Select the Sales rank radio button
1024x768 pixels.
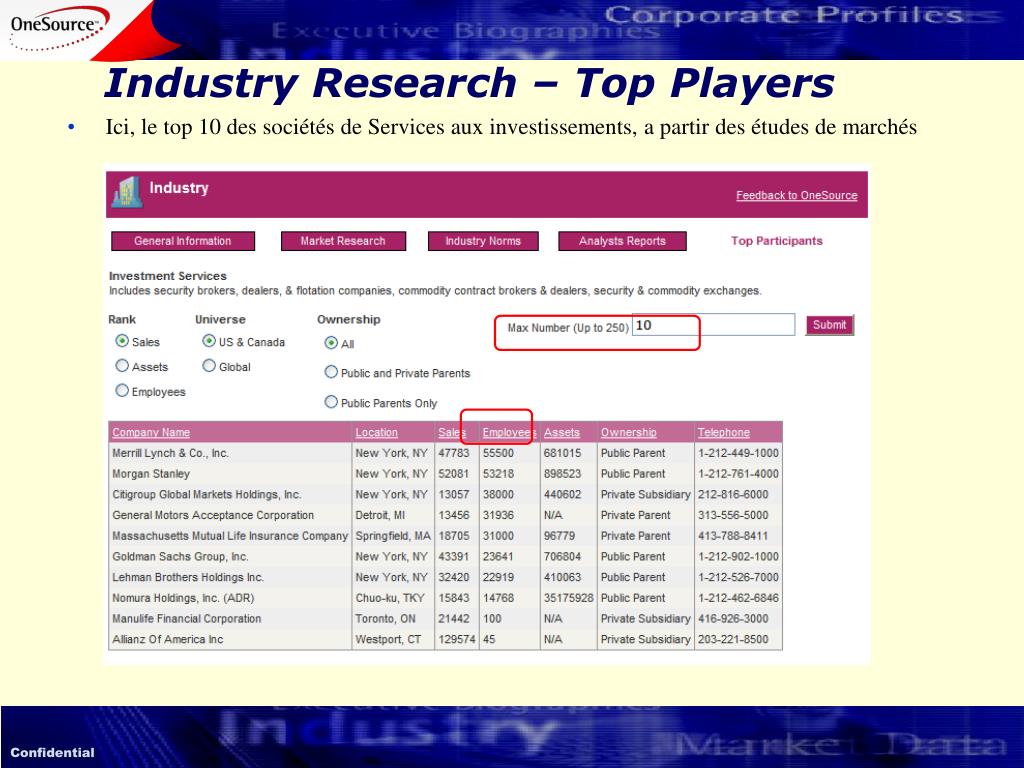point(122,341)
